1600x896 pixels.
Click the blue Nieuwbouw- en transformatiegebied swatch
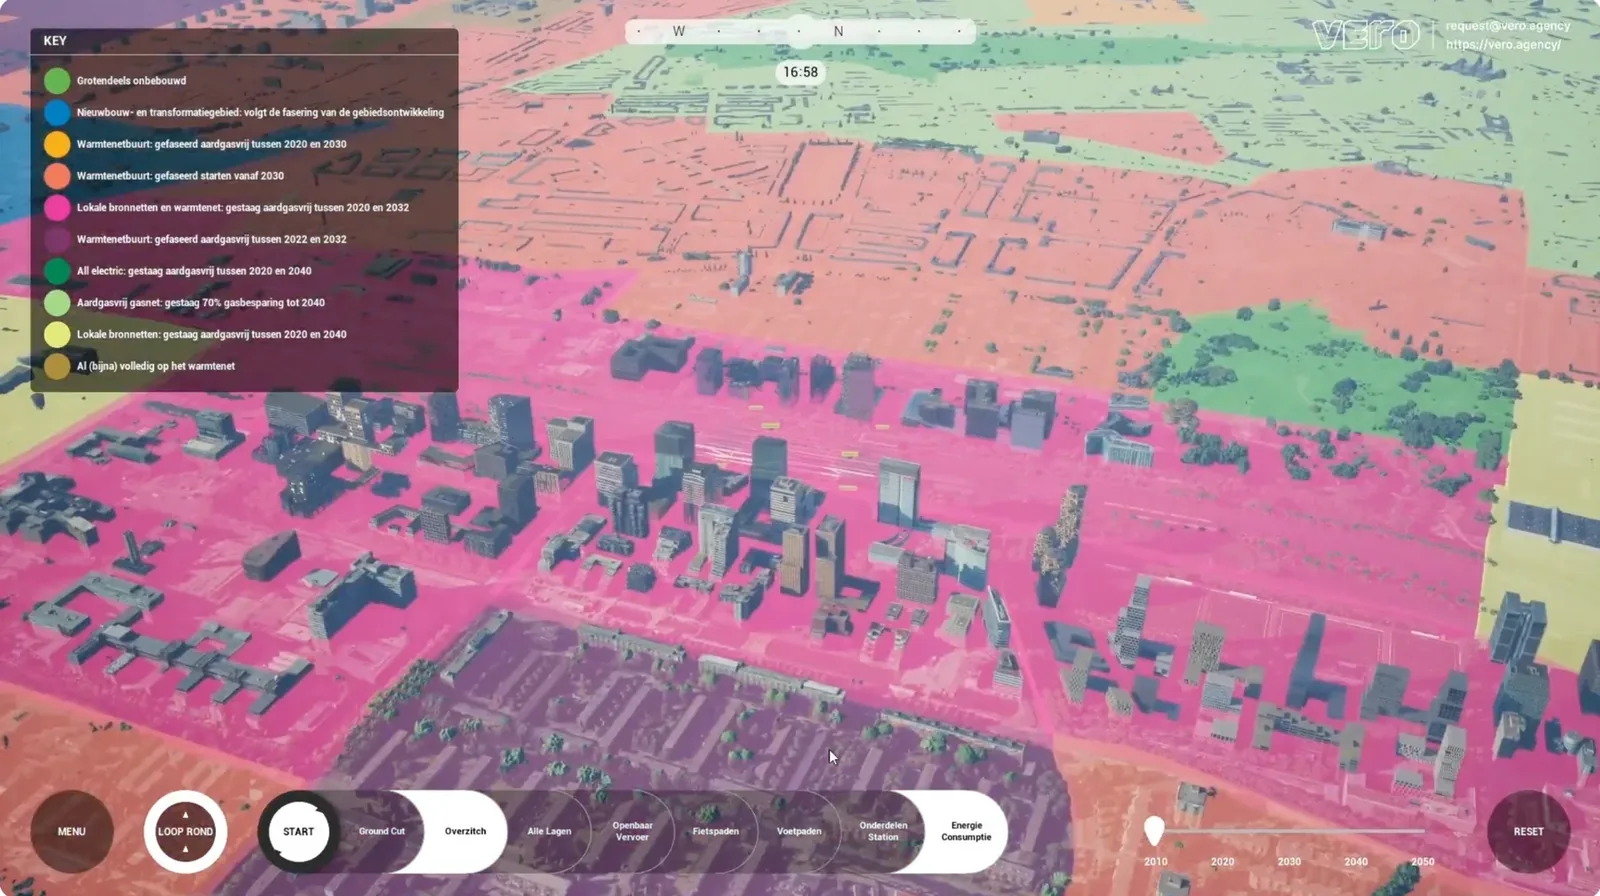[x=57, y=112]
